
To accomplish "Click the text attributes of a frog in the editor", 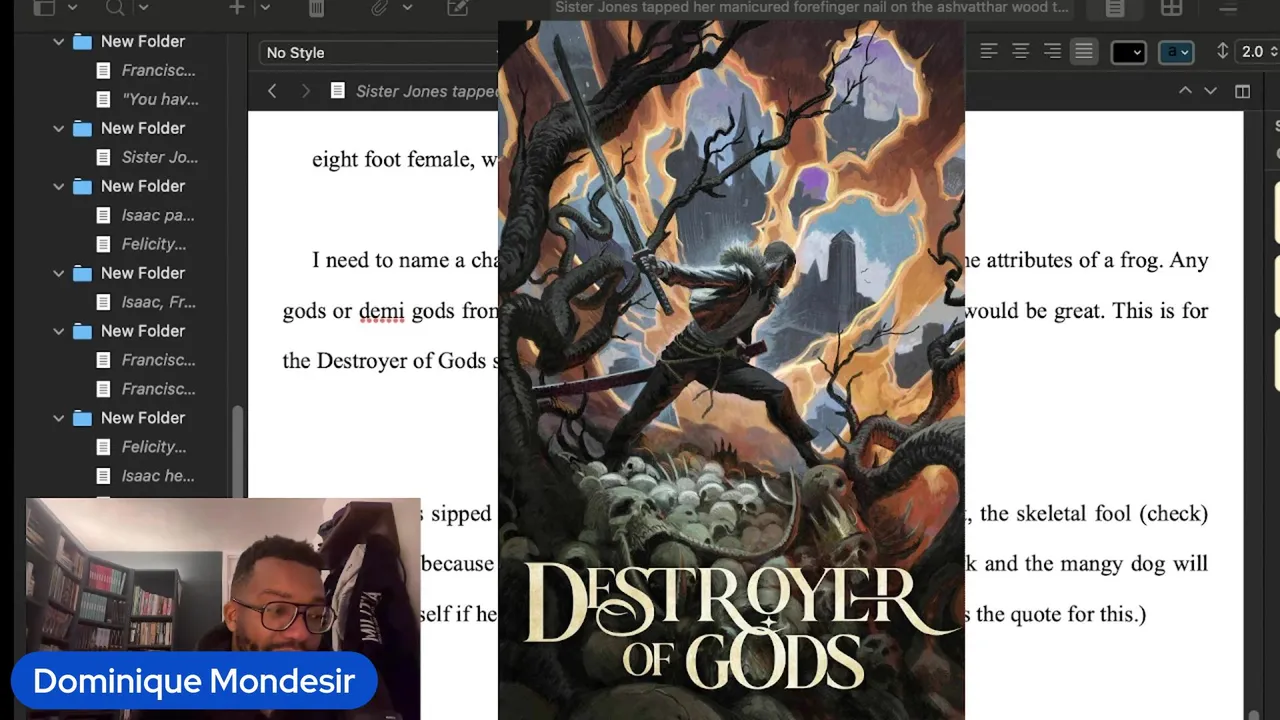I will [x=1075, y=260].
